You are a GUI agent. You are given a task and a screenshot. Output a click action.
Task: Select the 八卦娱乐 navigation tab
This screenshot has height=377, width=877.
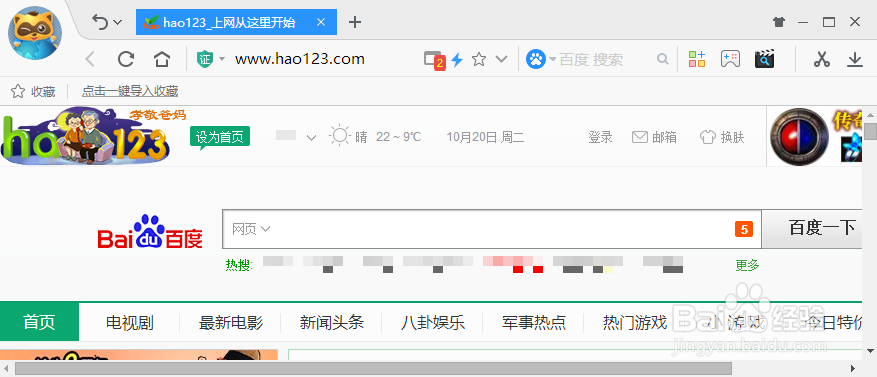click(x=433, y=322)
